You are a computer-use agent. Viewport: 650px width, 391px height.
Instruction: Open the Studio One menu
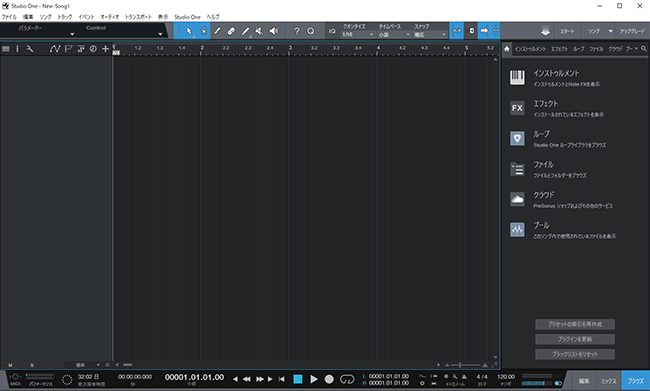tap(187, 17)
